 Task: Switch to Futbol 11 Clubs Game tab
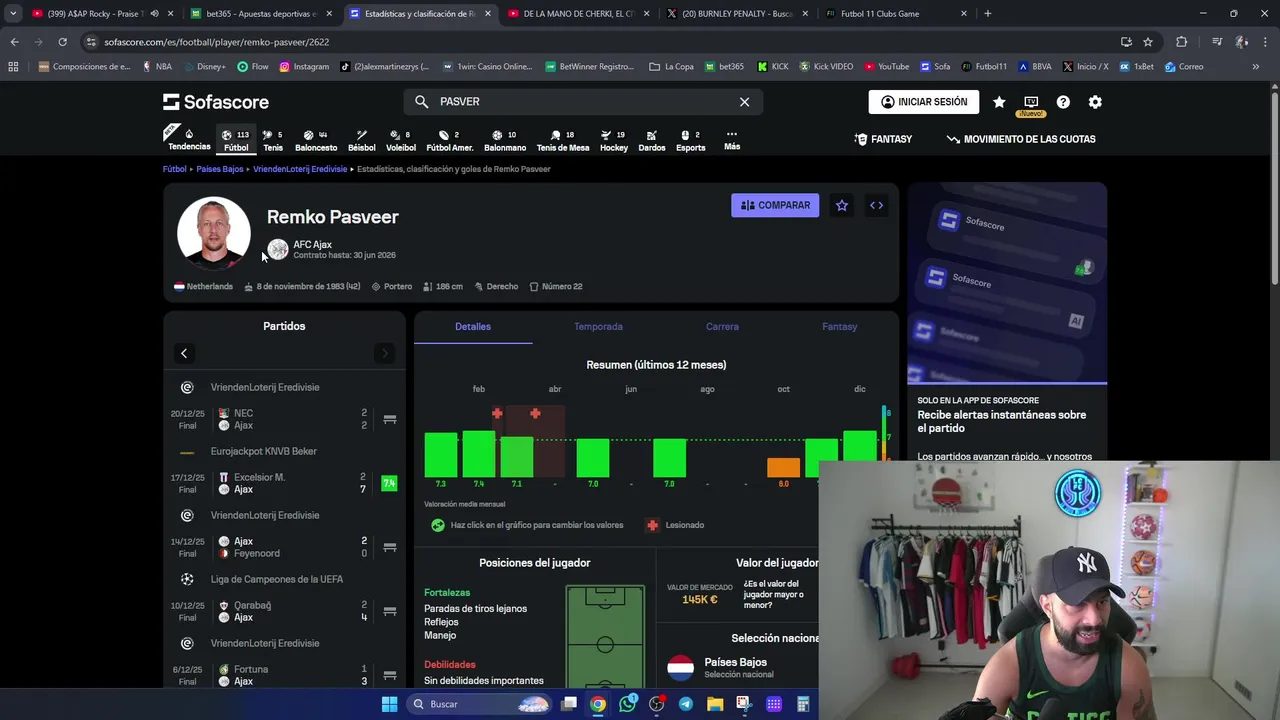point(895,14)
